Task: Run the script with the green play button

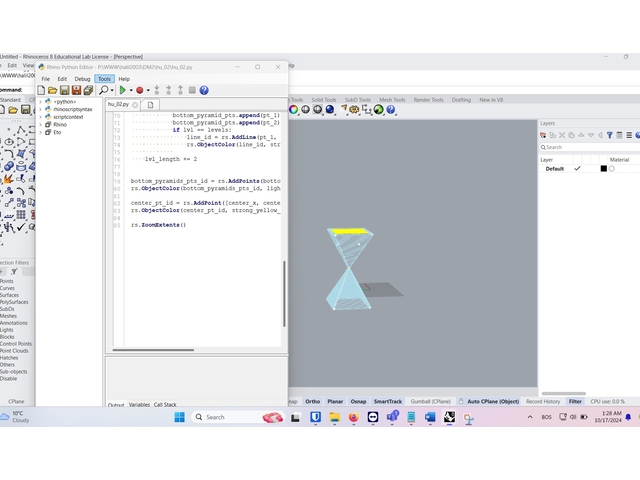Action: [x=124, y=90]
